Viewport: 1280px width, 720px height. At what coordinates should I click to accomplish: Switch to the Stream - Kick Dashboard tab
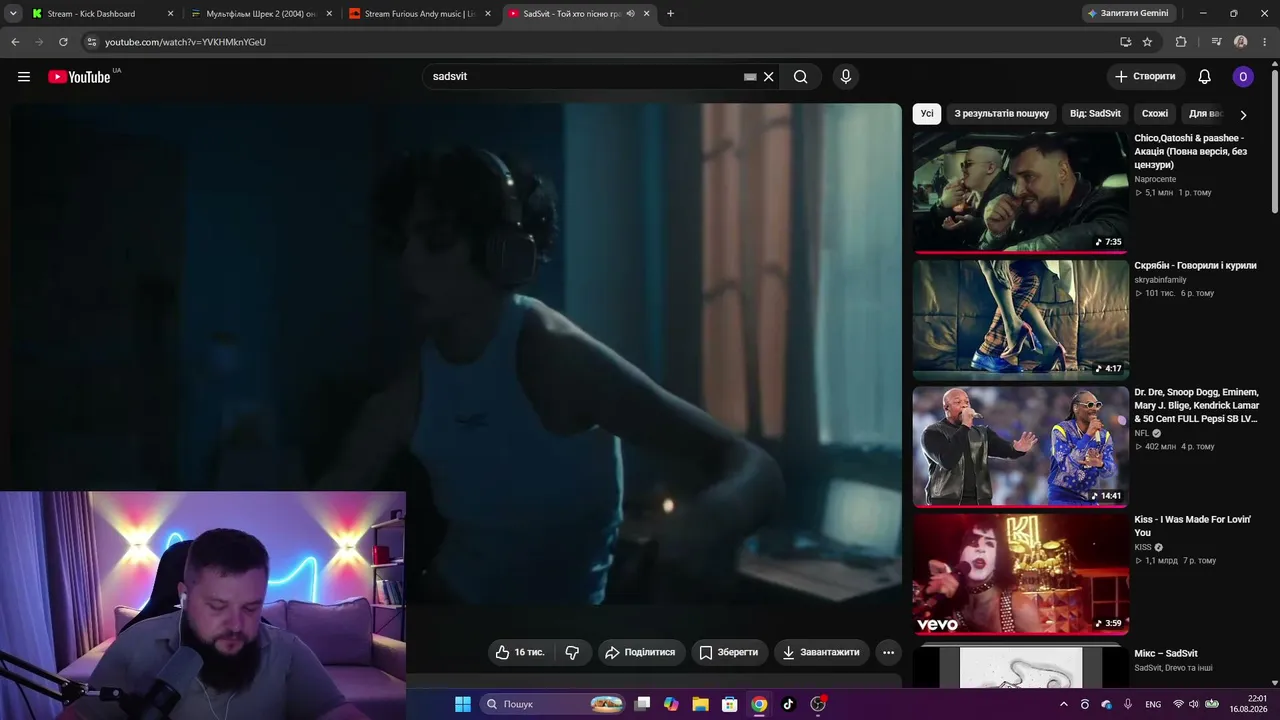pos(104,14)
